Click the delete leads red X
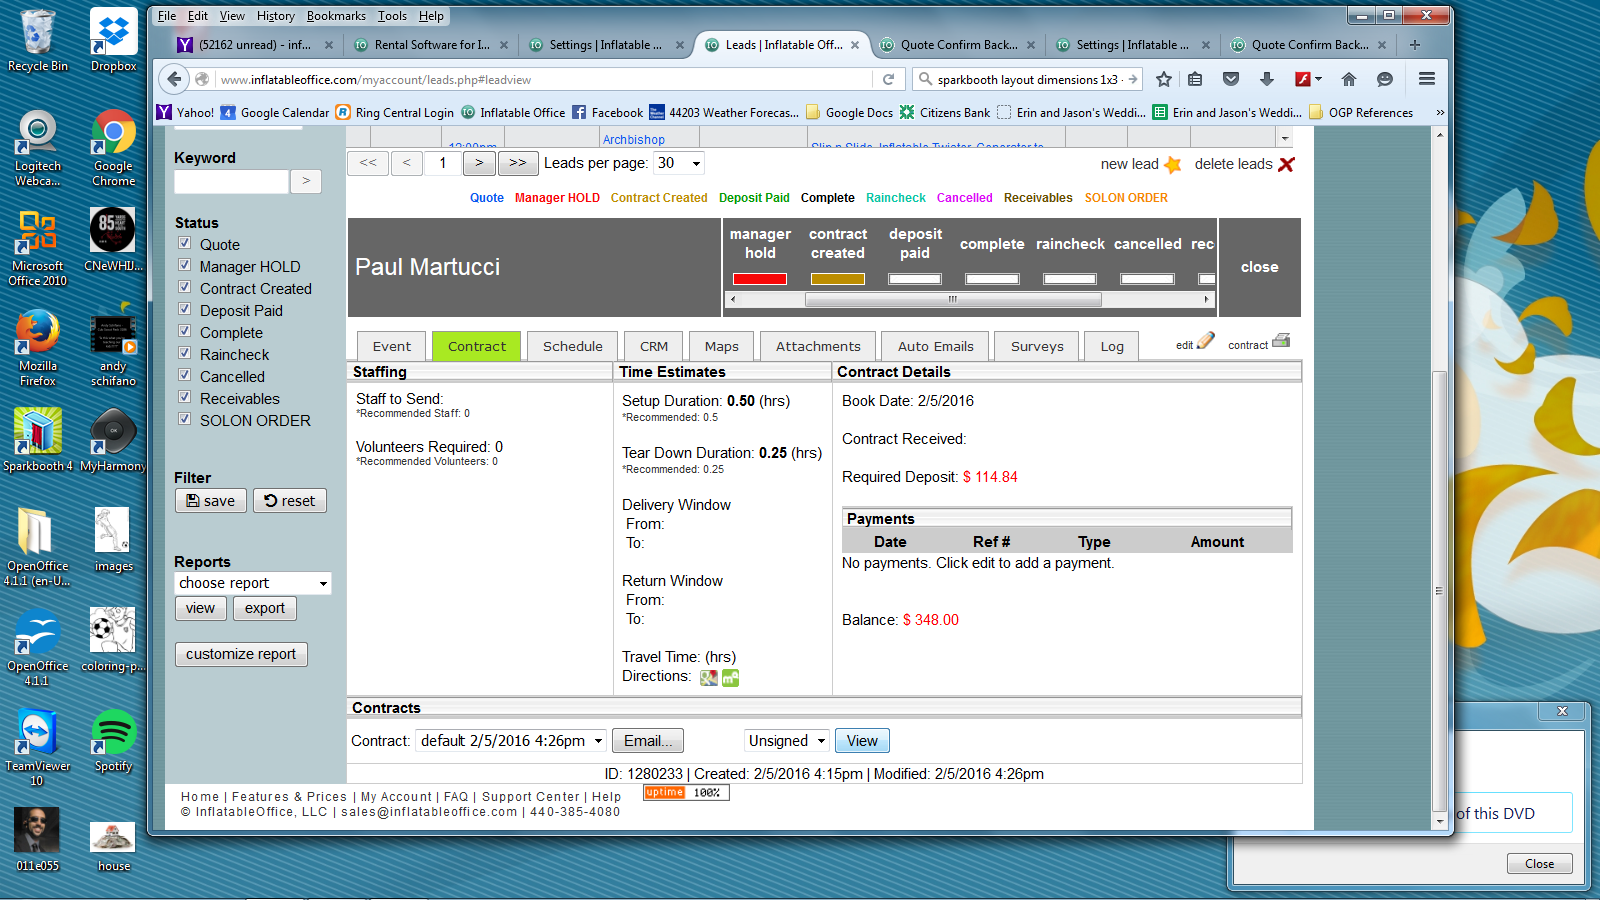1600x900 pixels. pos(1287,165)
